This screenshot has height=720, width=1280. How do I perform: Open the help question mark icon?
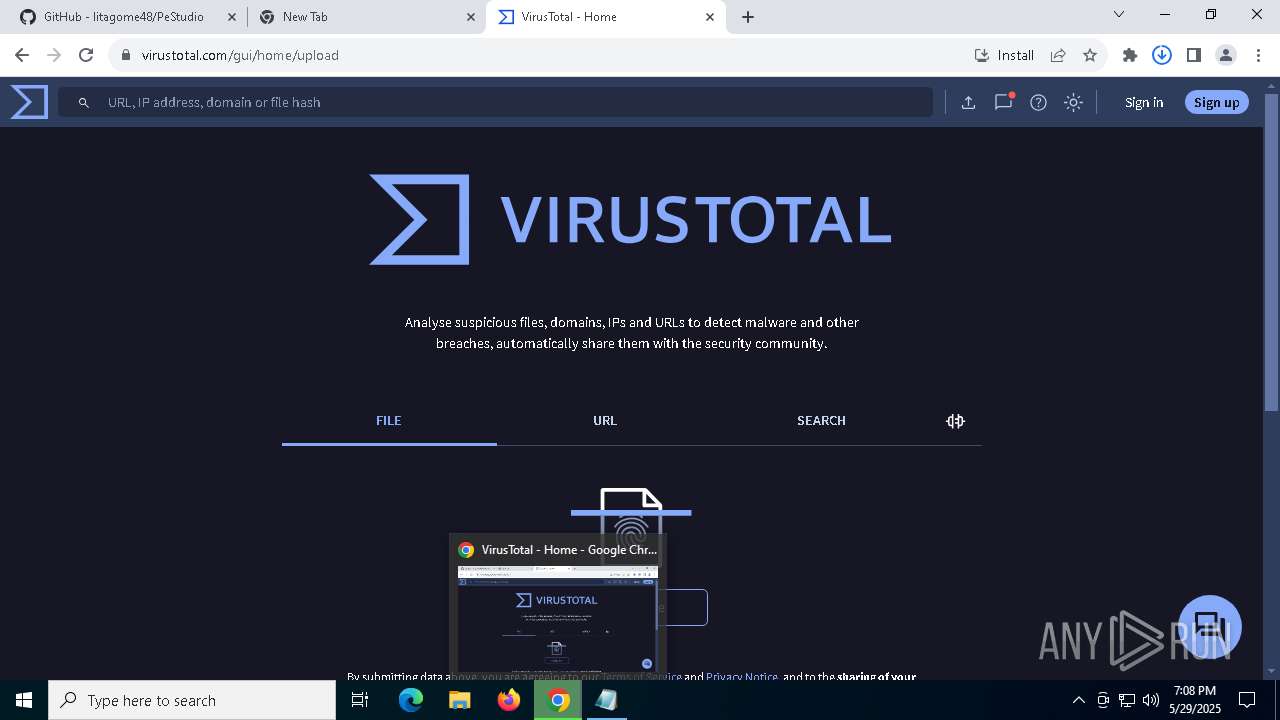click(x=1038, y=102)
